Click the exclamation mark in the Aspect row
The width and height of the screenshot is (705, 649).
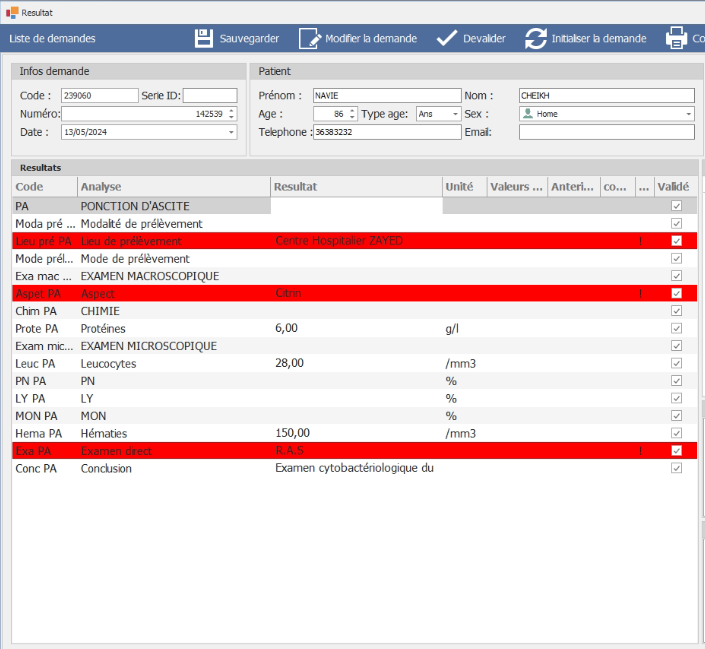click(x=641, y=293)
